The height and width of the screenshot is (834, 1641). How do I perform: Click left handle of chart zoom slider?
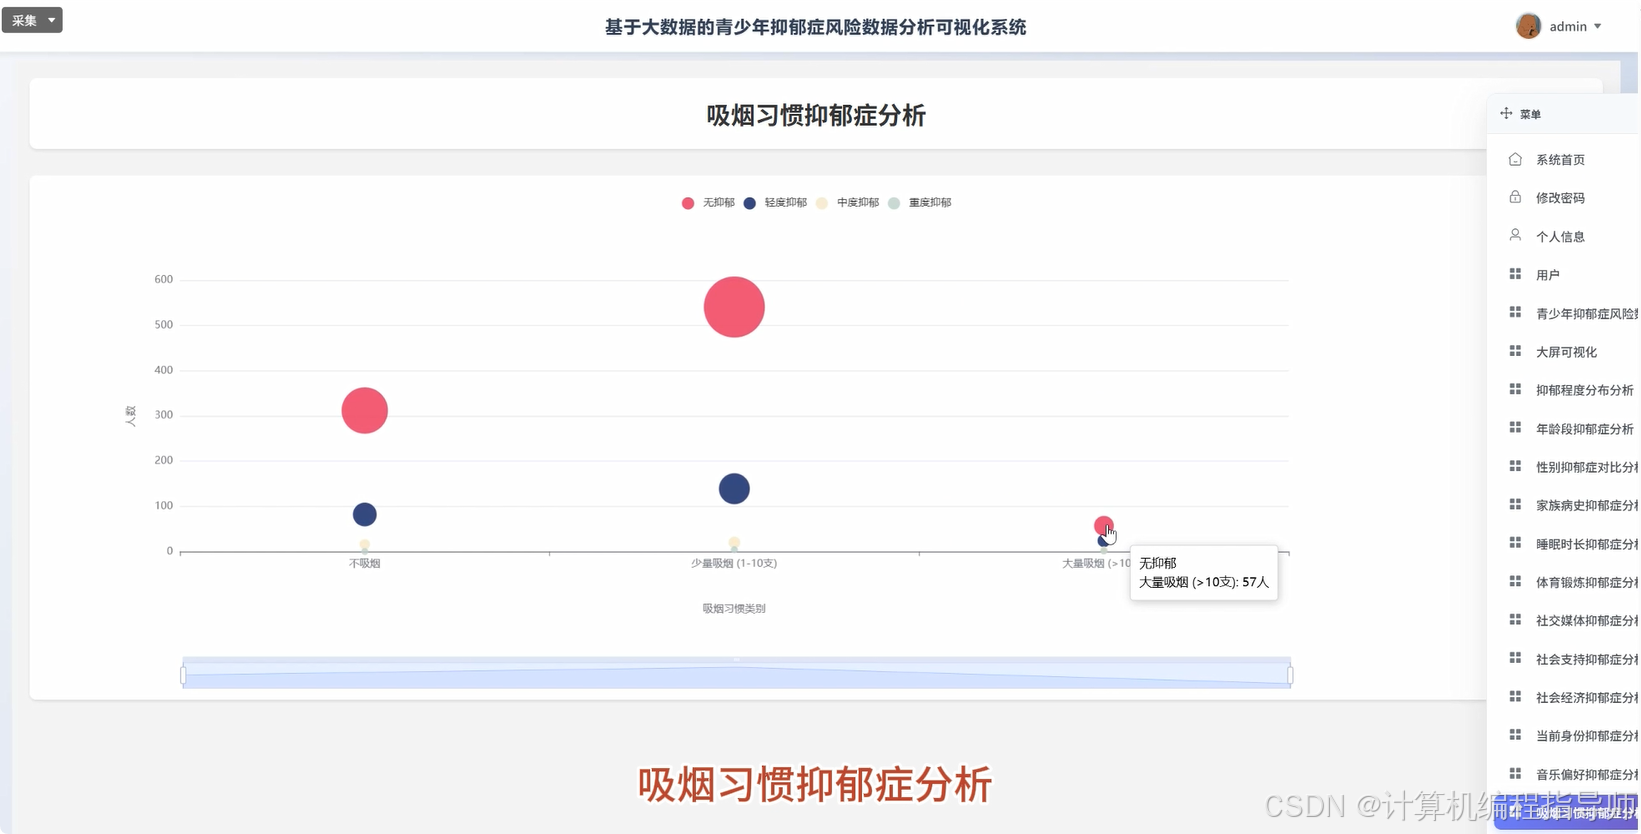pos(184,676)
